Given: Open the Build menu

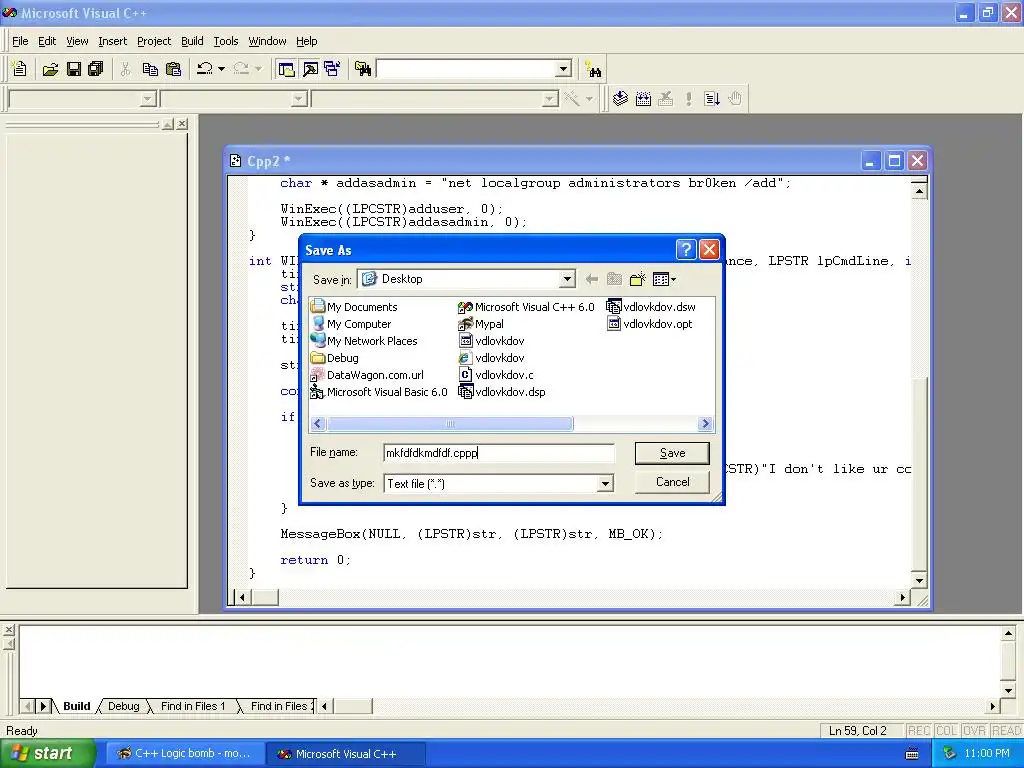Looking at the screenshot, I should point(192,41).
